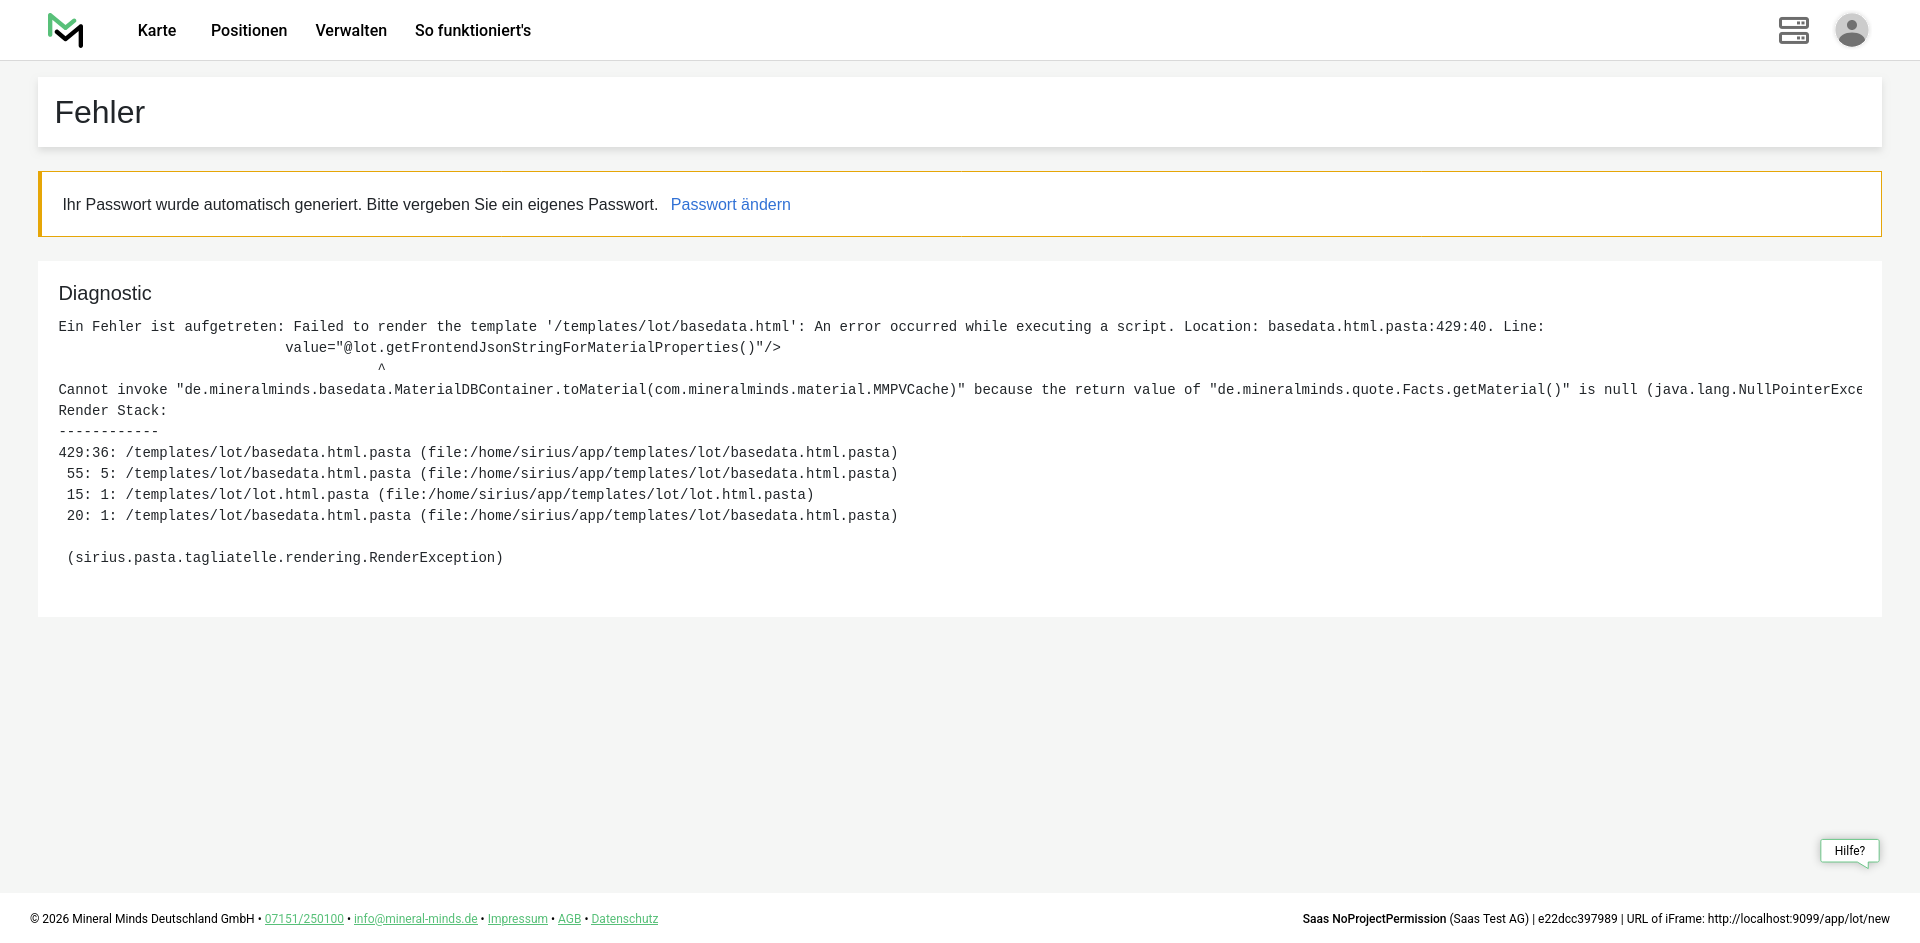Open the Karte menu item

point(157,31)
